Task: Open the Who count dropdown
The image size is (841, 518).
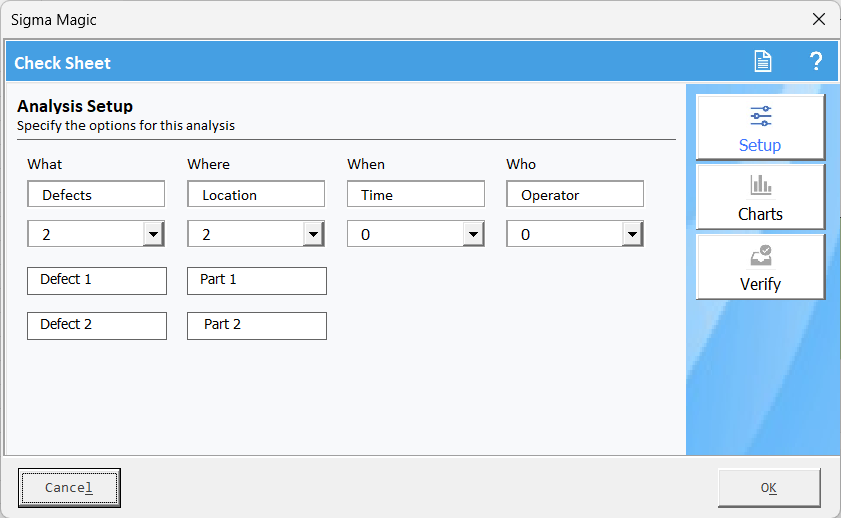Action: click(x=632, y=234)
